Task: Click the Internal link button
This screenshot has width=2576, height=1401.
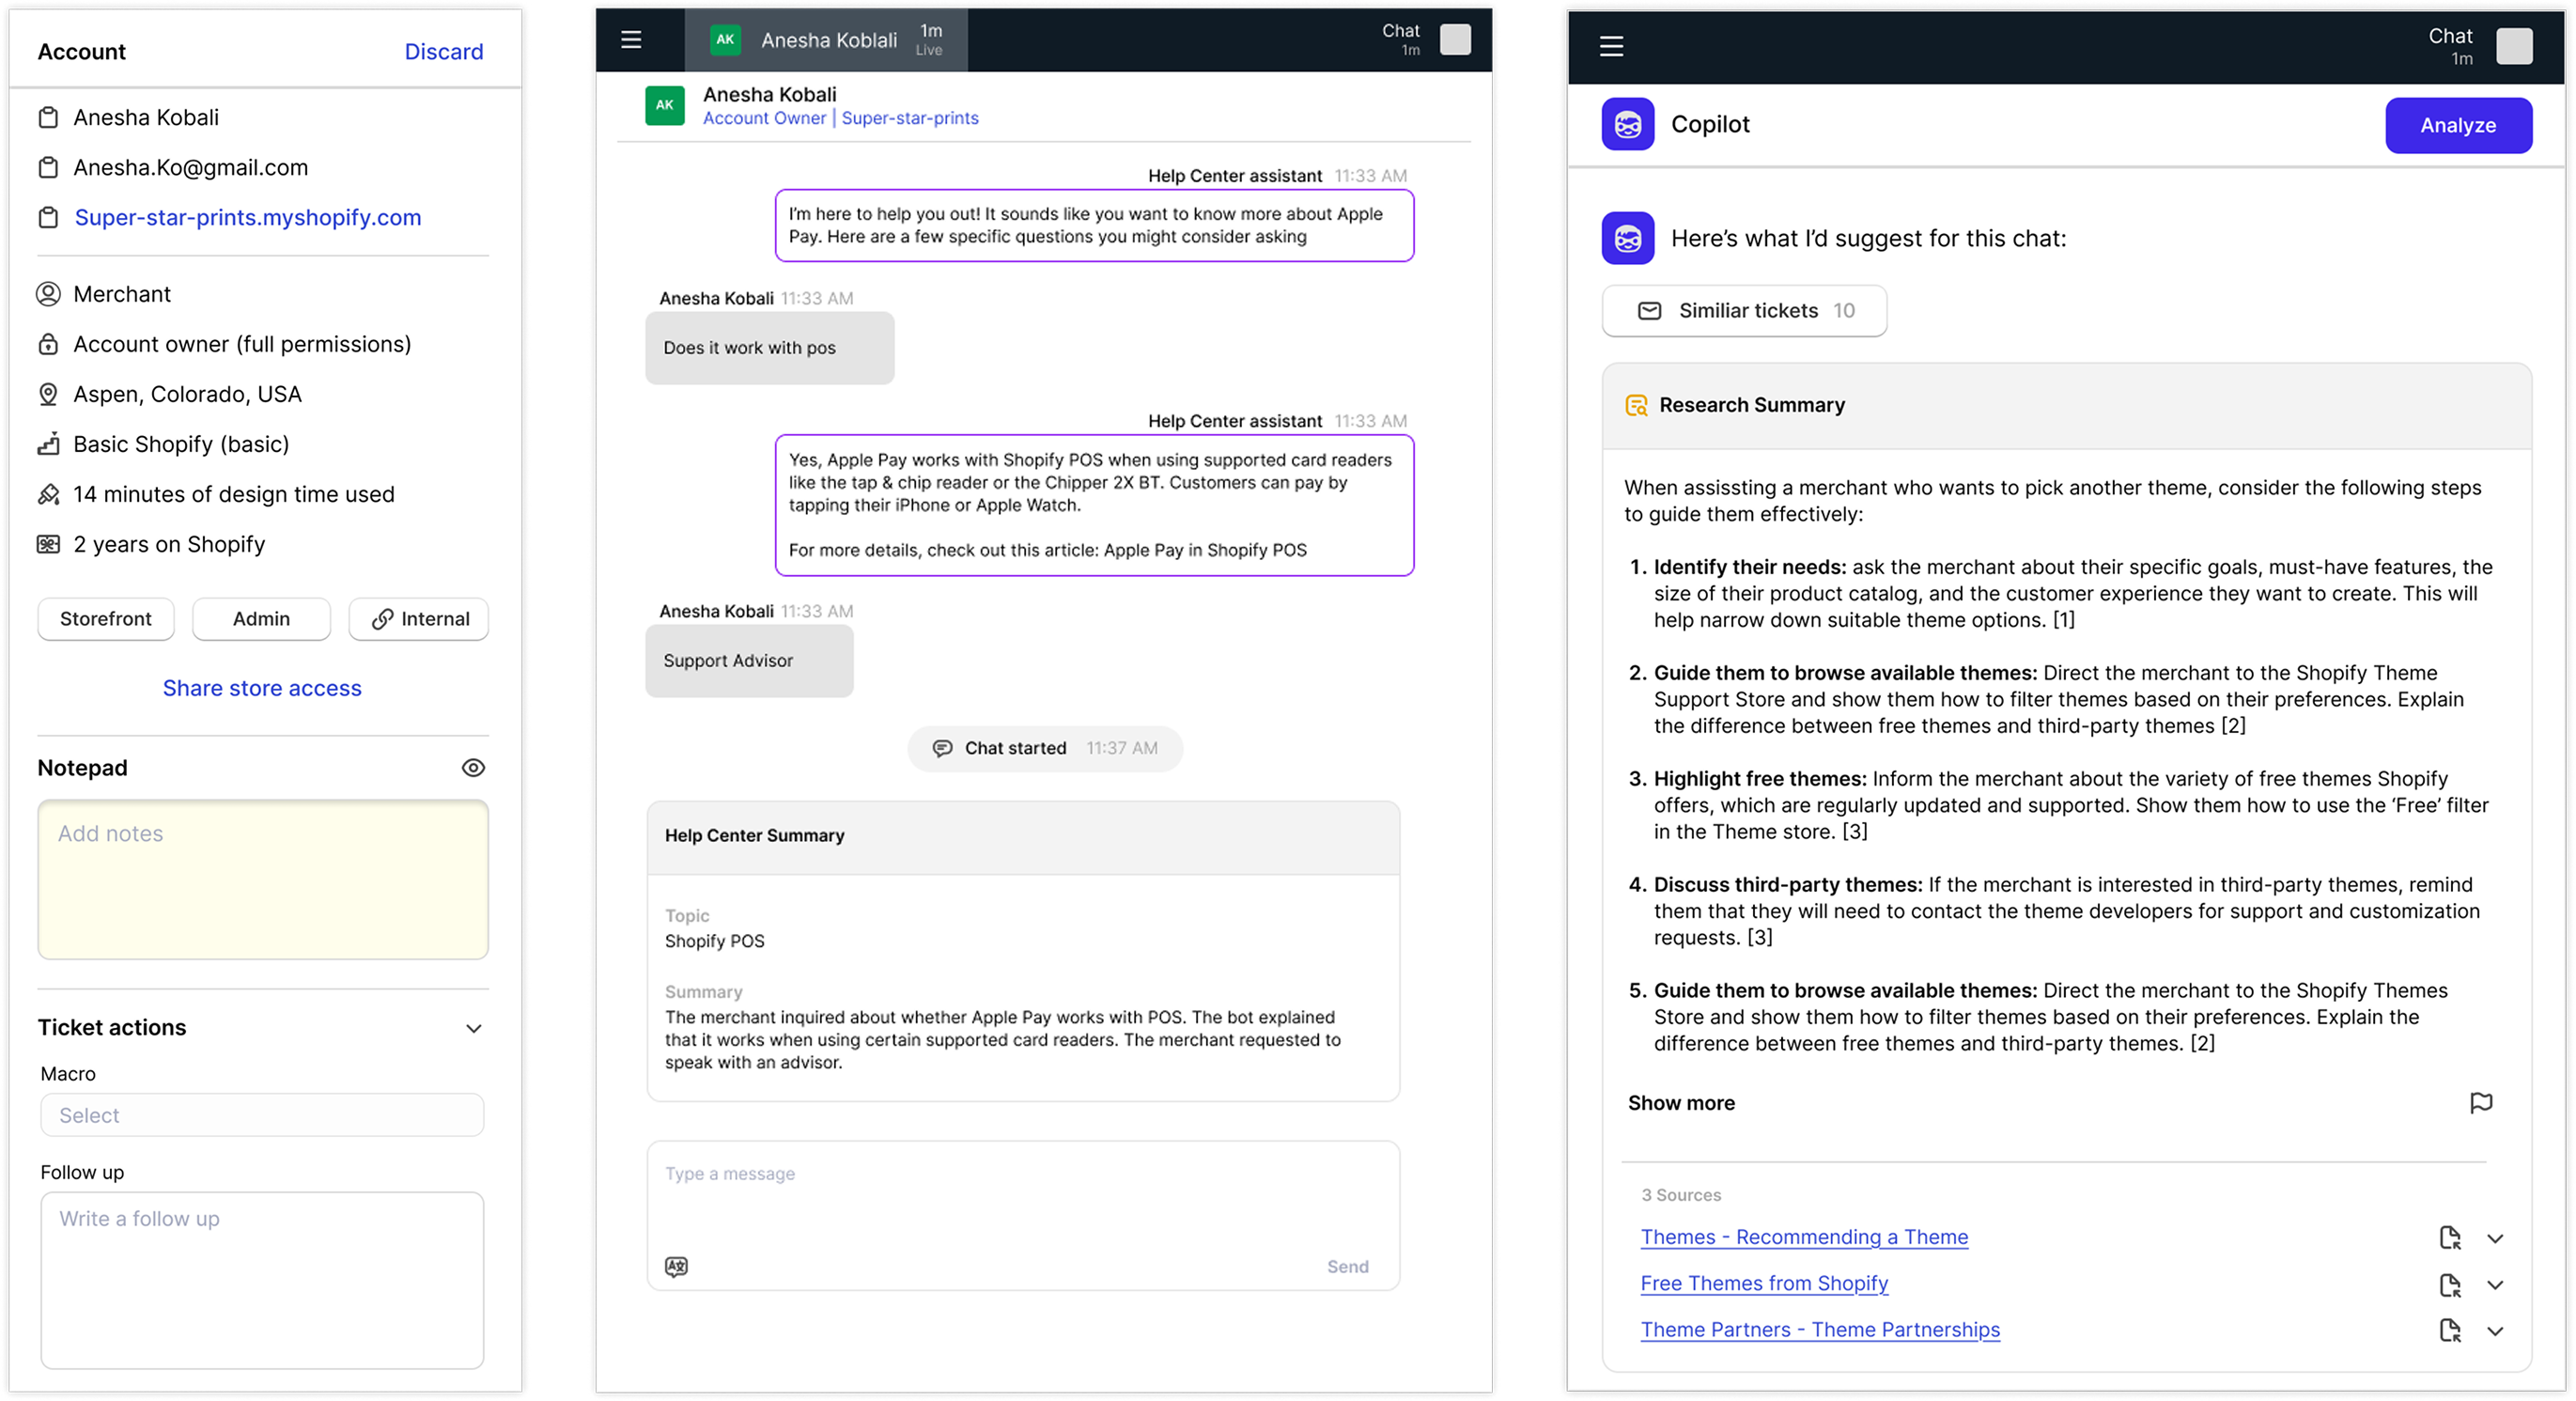Action: [x=419, y=619]
